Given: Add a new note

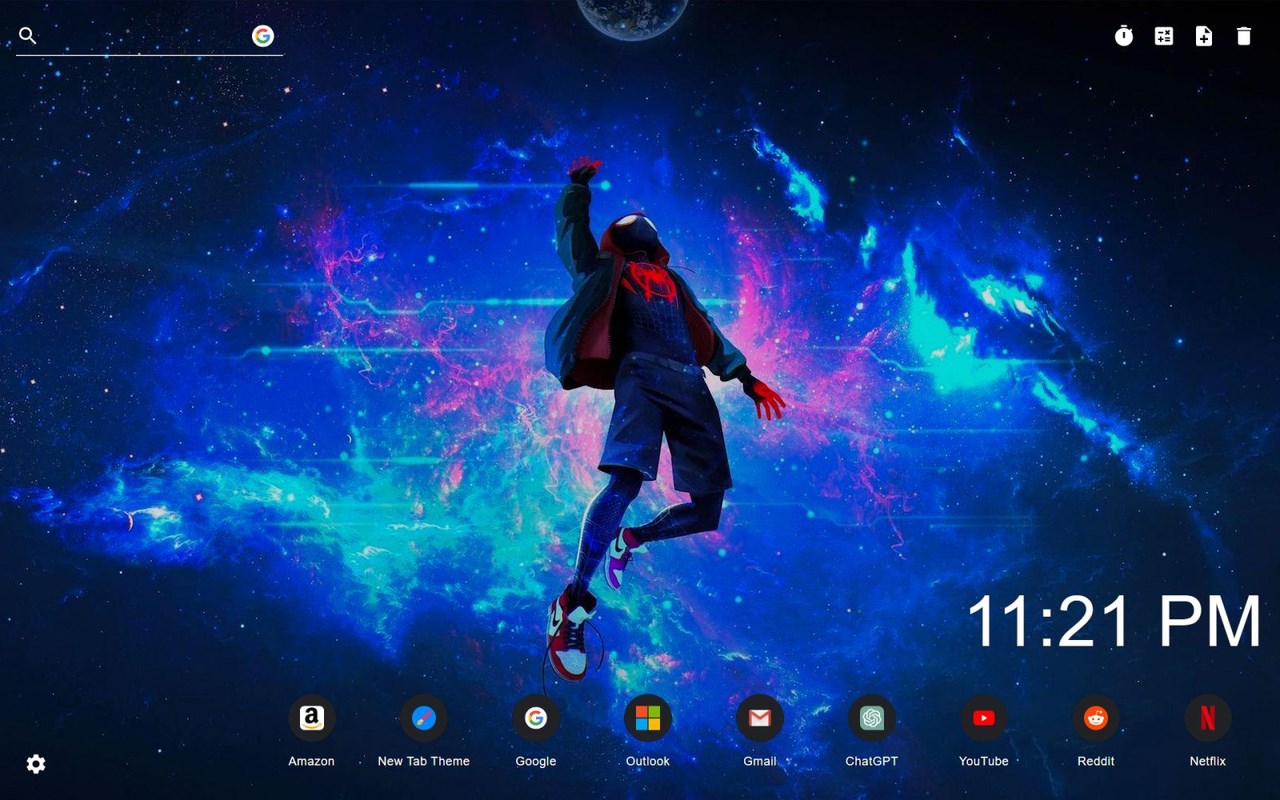Looking at the screenshot, I should (x=1204, y=36).
